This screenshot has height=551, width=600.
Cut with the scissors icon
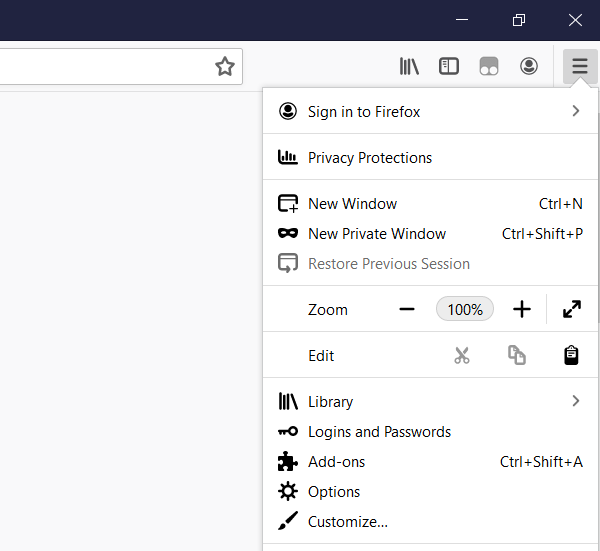point(462,355)
